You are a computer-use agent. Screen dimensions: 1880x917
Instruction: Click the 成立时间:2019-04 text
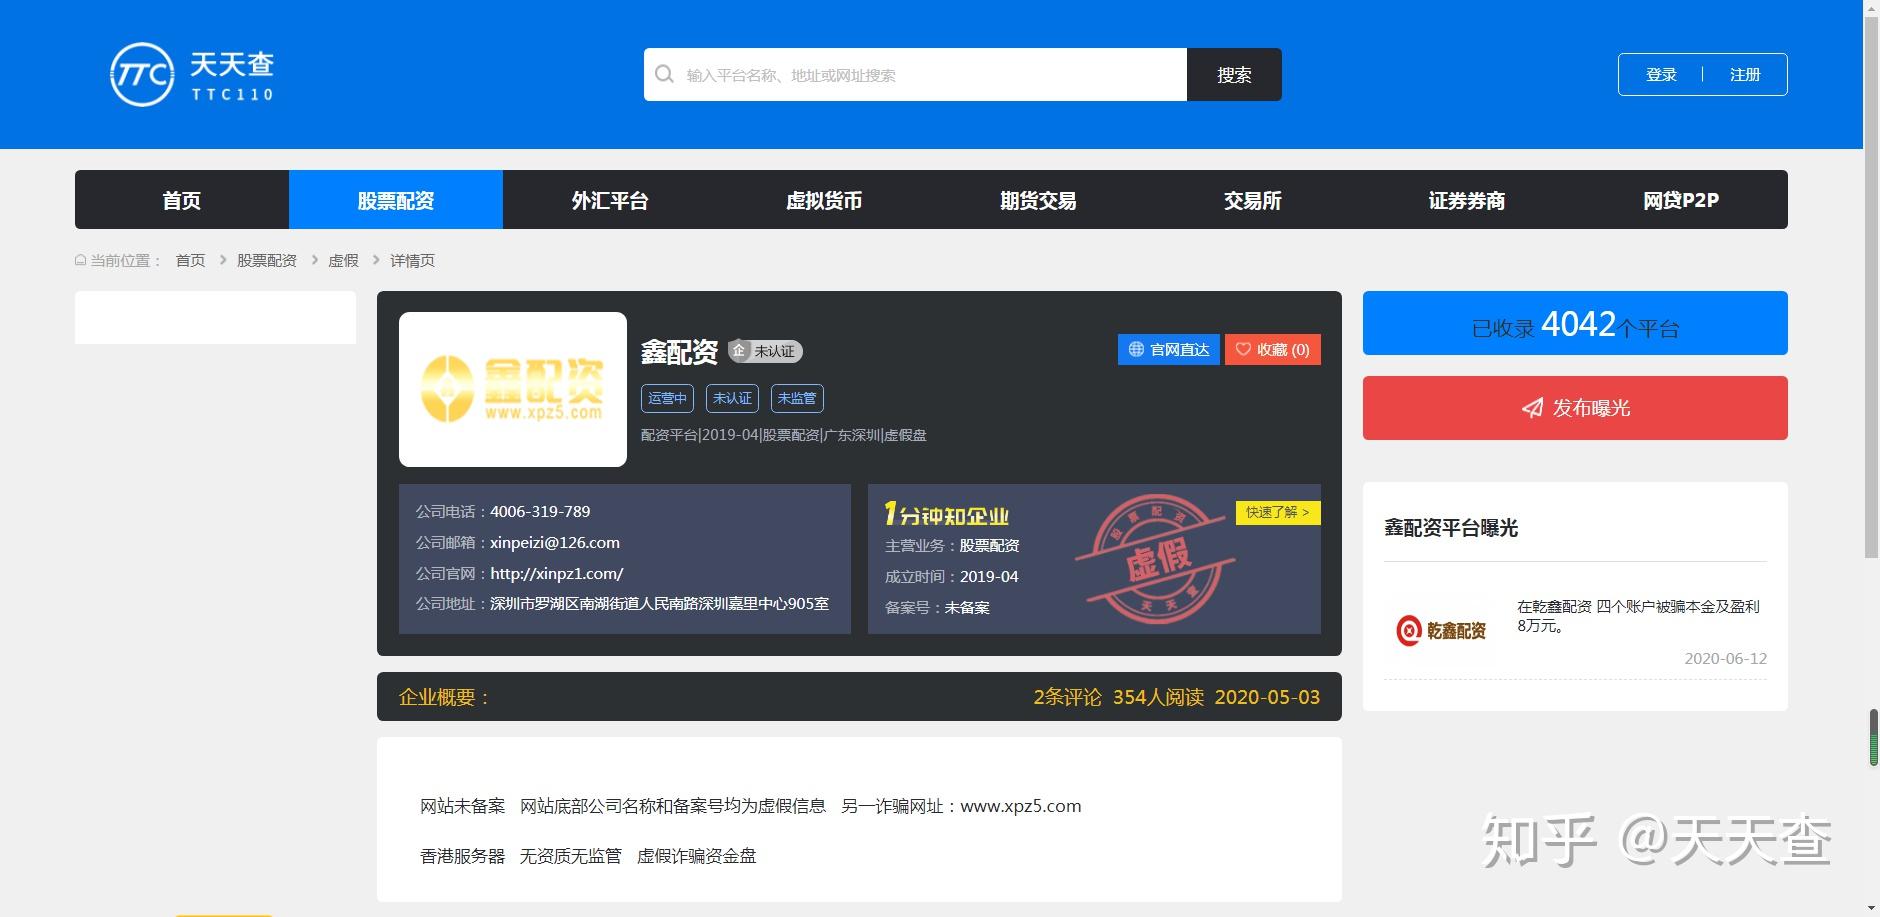click(x=952, y=576)
